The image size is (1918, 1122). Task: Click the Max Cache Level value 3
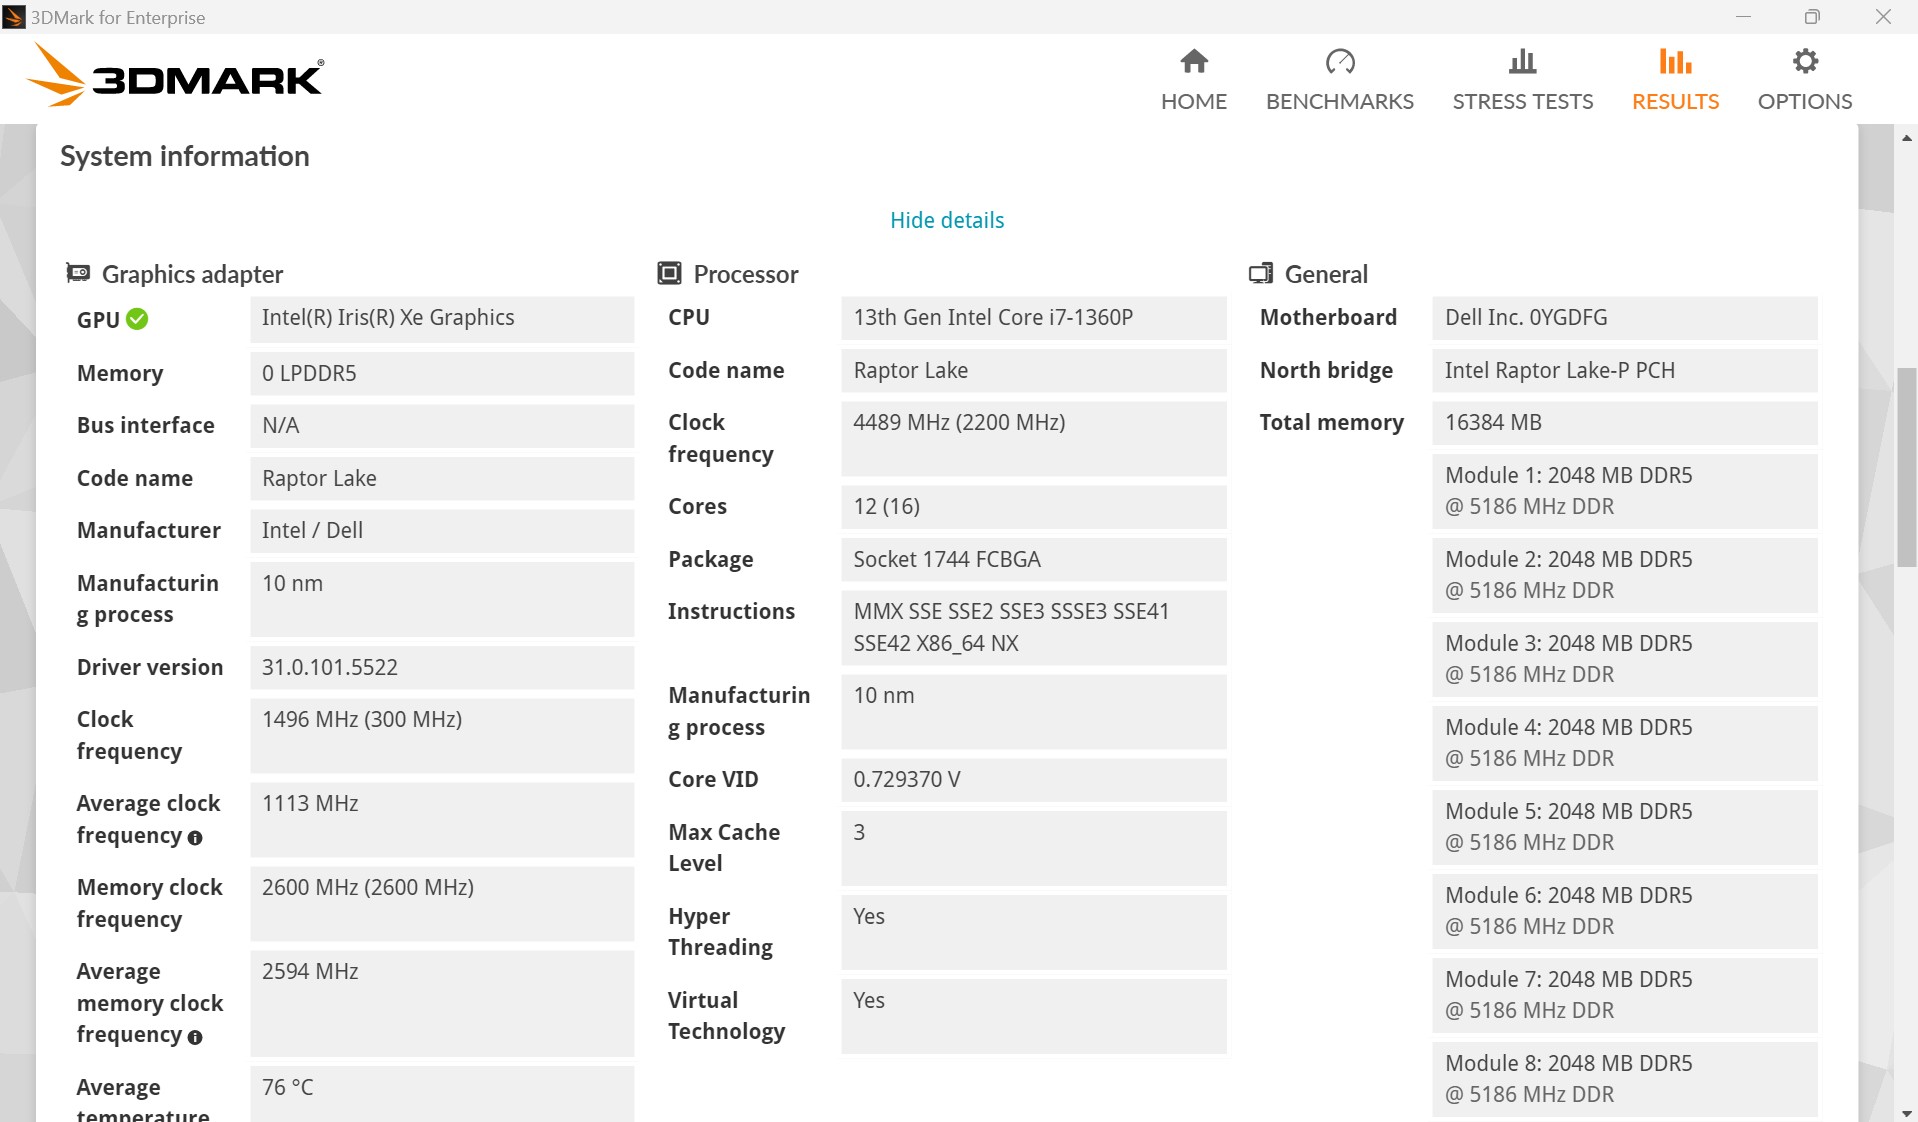click(1033, 847)
